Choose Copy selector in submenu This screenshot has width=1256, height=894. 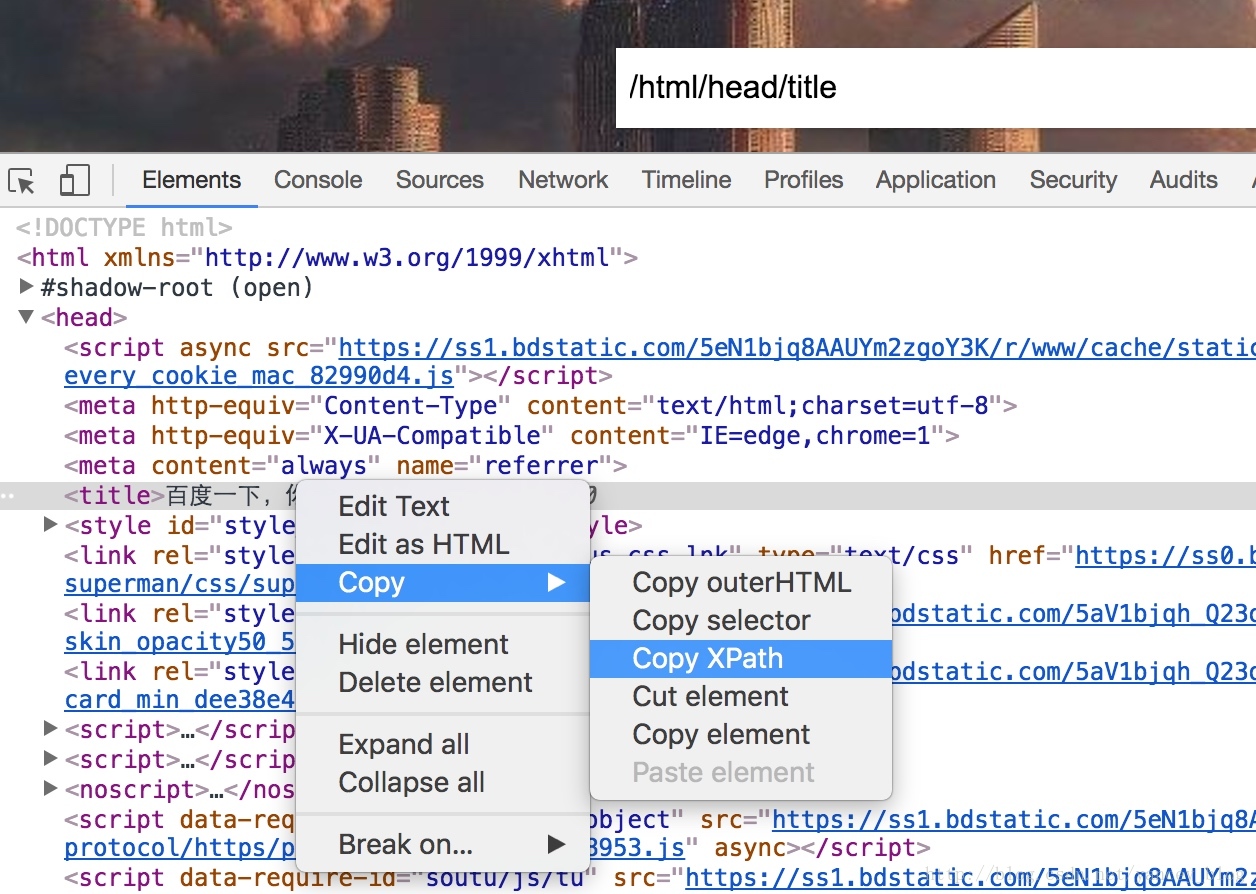coord(741,620)
